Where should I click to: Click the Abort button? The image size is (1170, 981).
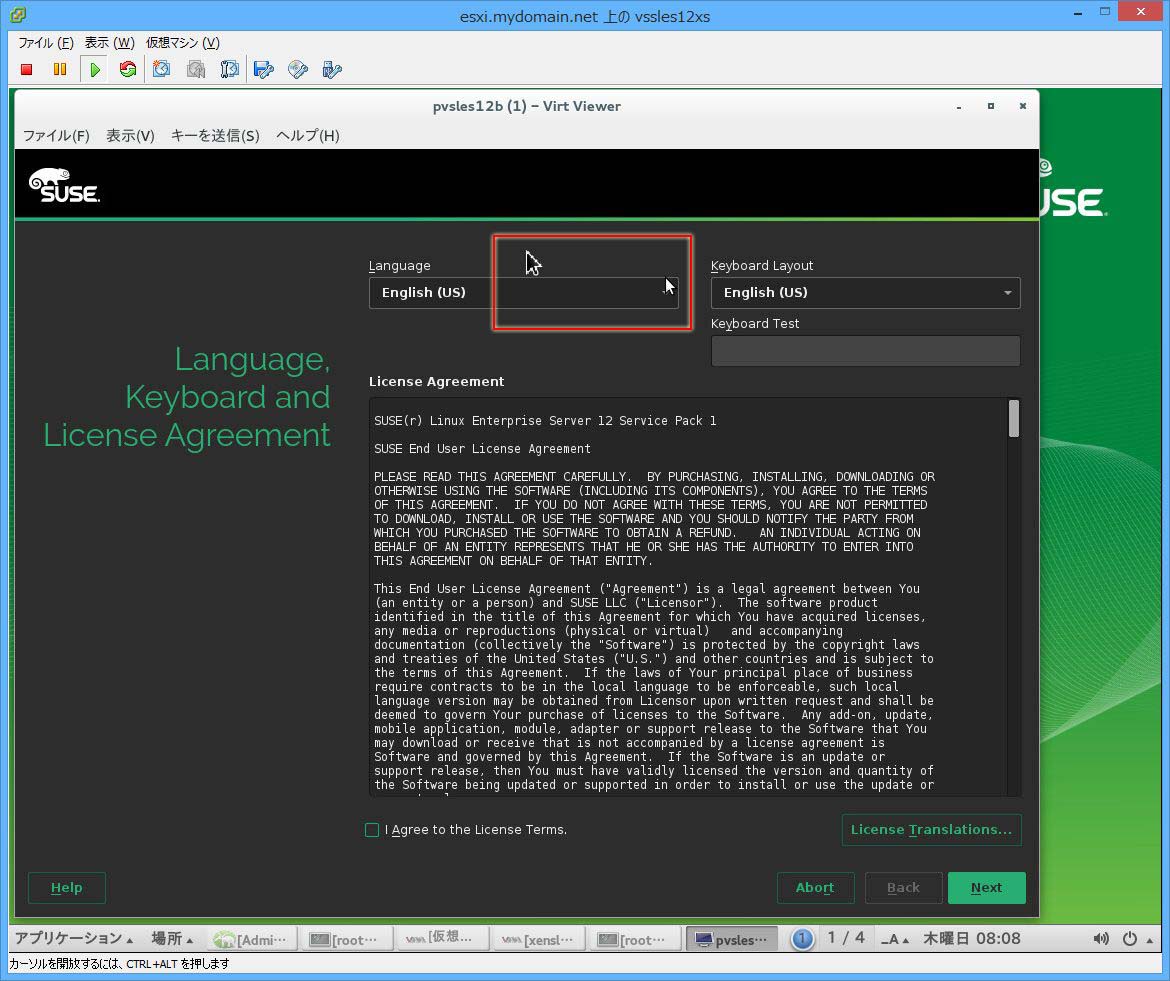(x=815, y=888)
